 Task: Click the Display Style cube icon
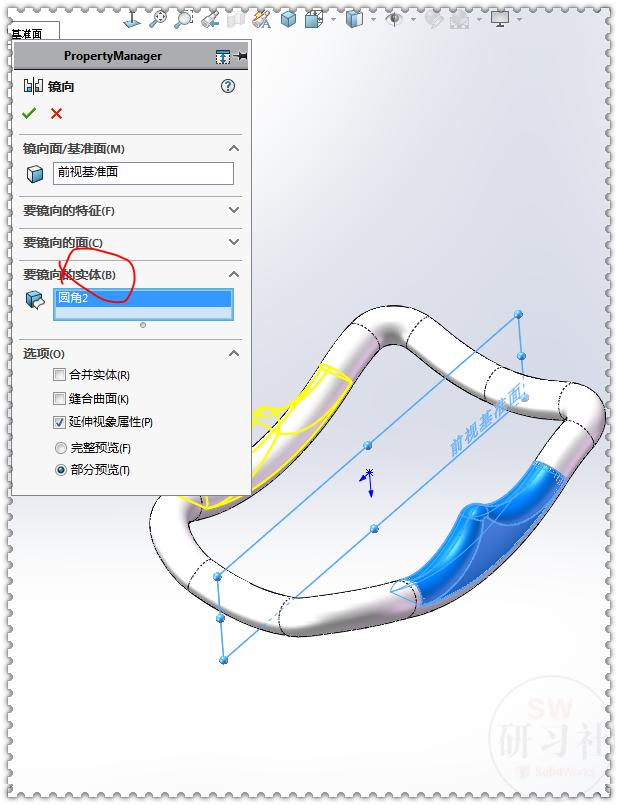click(x=354, y=20)
